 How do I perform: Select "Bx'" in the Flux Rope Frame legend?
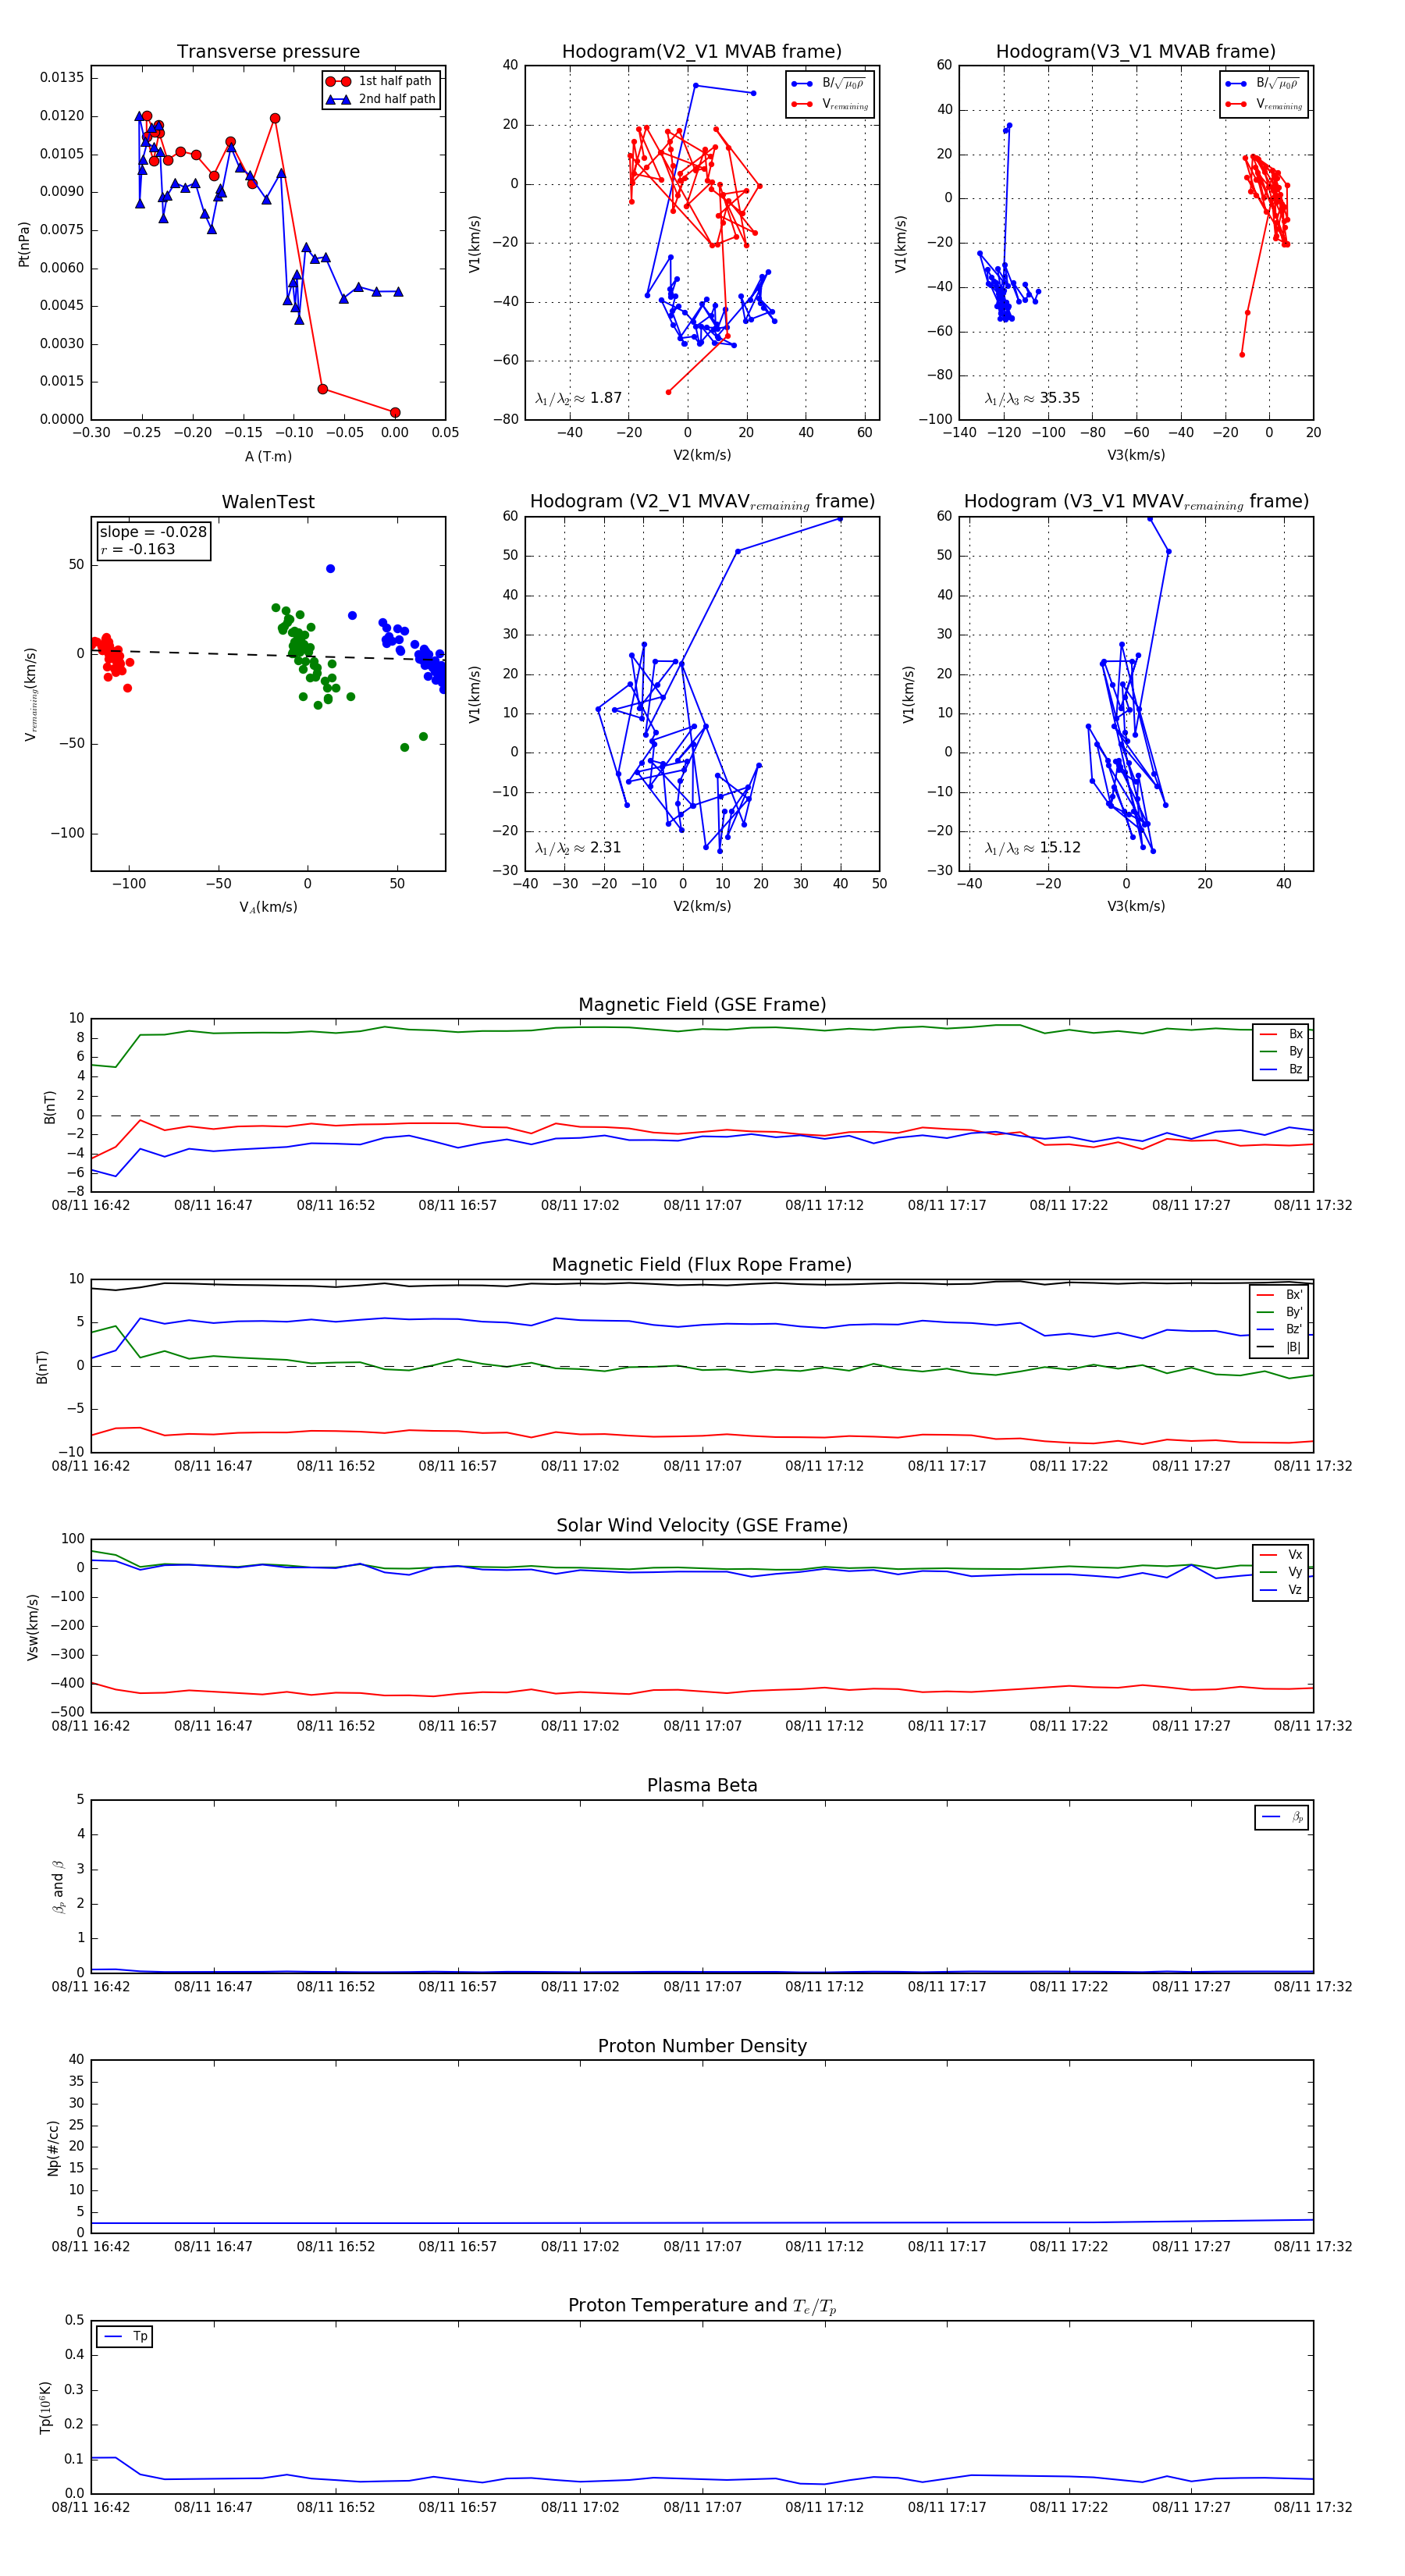(1280, 1295)
